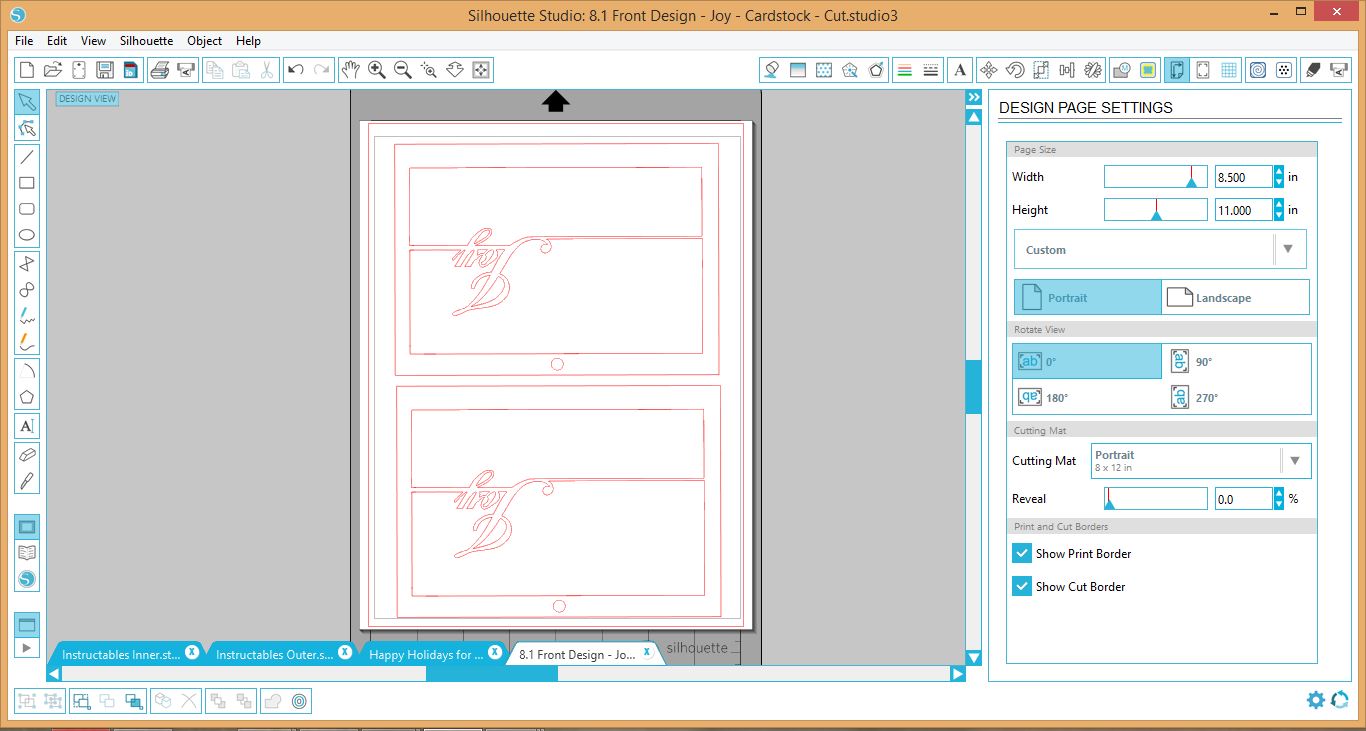Click the Undo arrow icon
Viewport: 1366px width, 731px height.
(295, 70)
